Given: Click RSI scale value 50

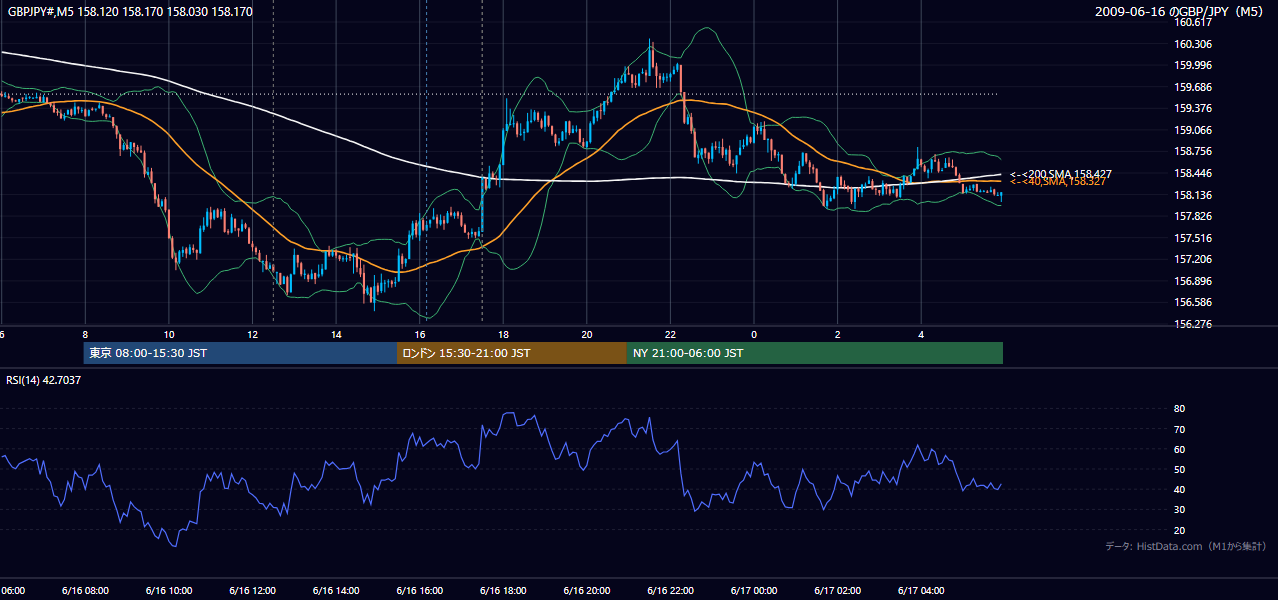Looking at the screenshot, I should [1179, 469].
